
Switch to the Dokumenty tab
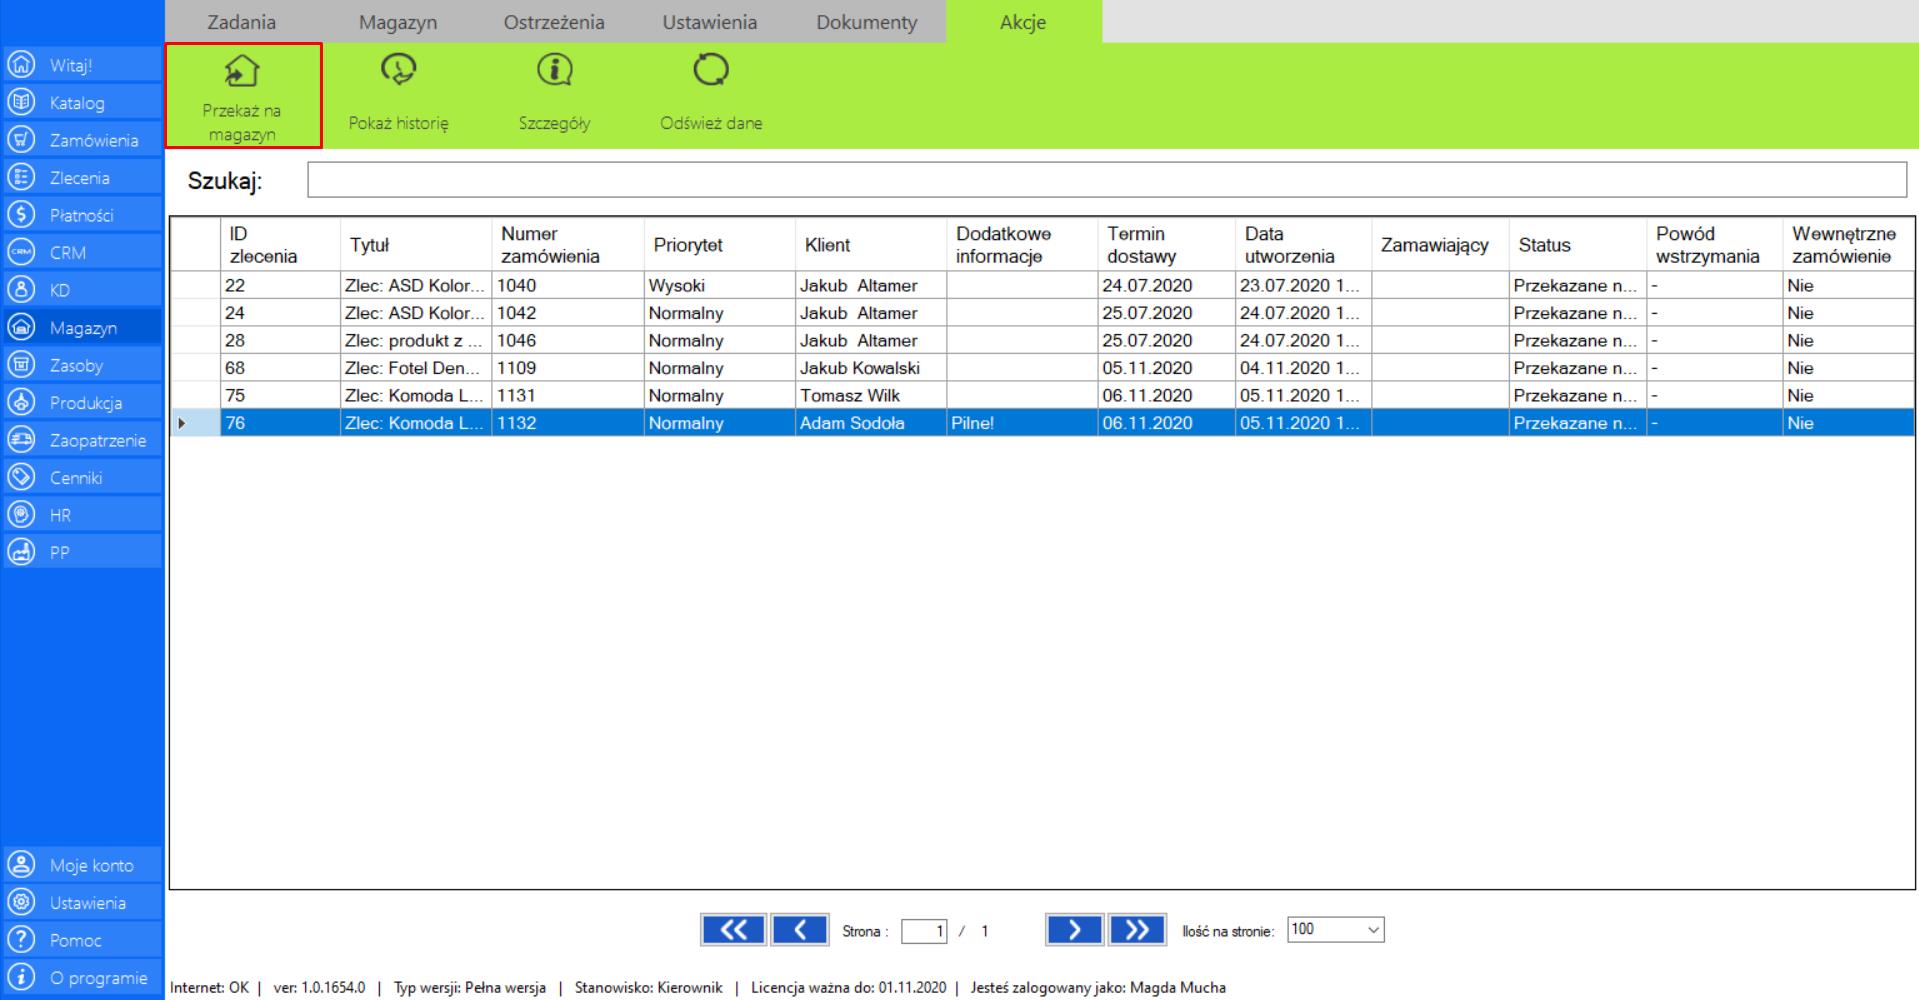[x=867, y=22]
